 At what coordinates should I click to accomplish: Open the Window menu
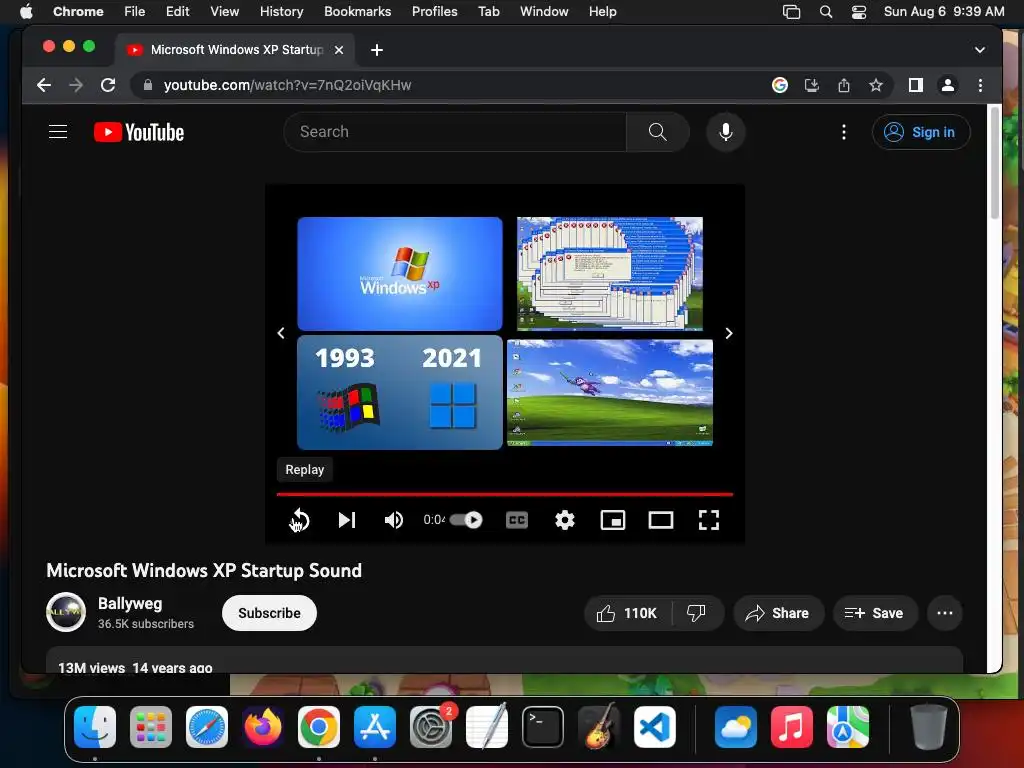[544, 11]
